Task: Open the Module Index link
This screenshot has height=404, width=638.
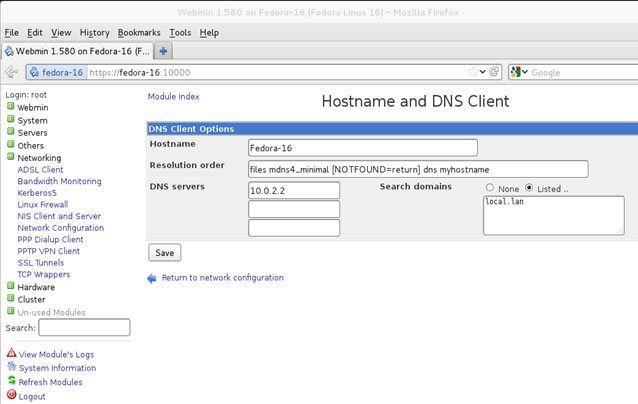Action: pyautogui.click(x=173, y=96)
